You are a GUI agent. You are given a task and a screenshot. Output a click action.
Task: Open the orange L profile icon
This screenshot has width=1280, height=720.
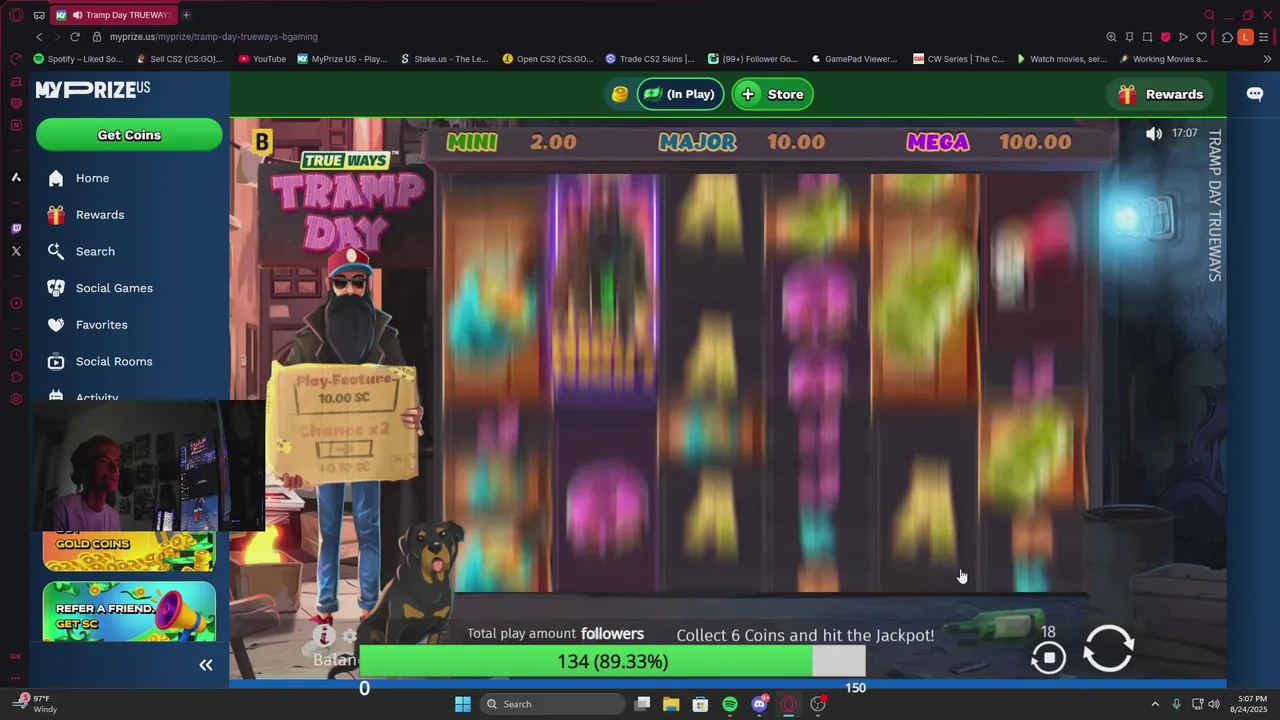1245,37
